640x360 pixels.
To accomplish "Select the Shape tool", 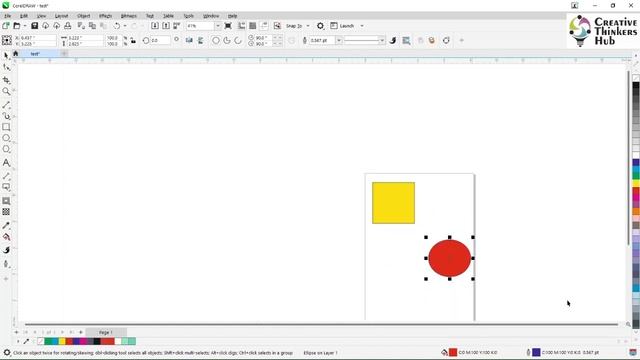I will coord(6,68).
